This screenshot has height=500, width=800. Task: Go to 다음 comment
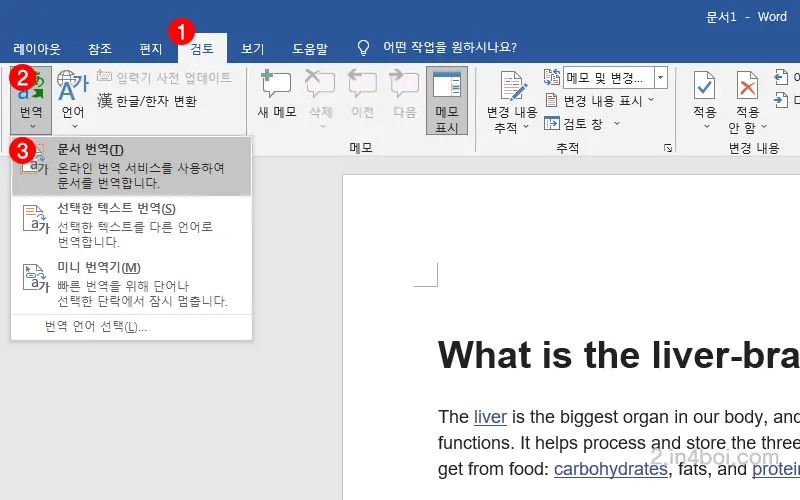[x=405, y=96]
